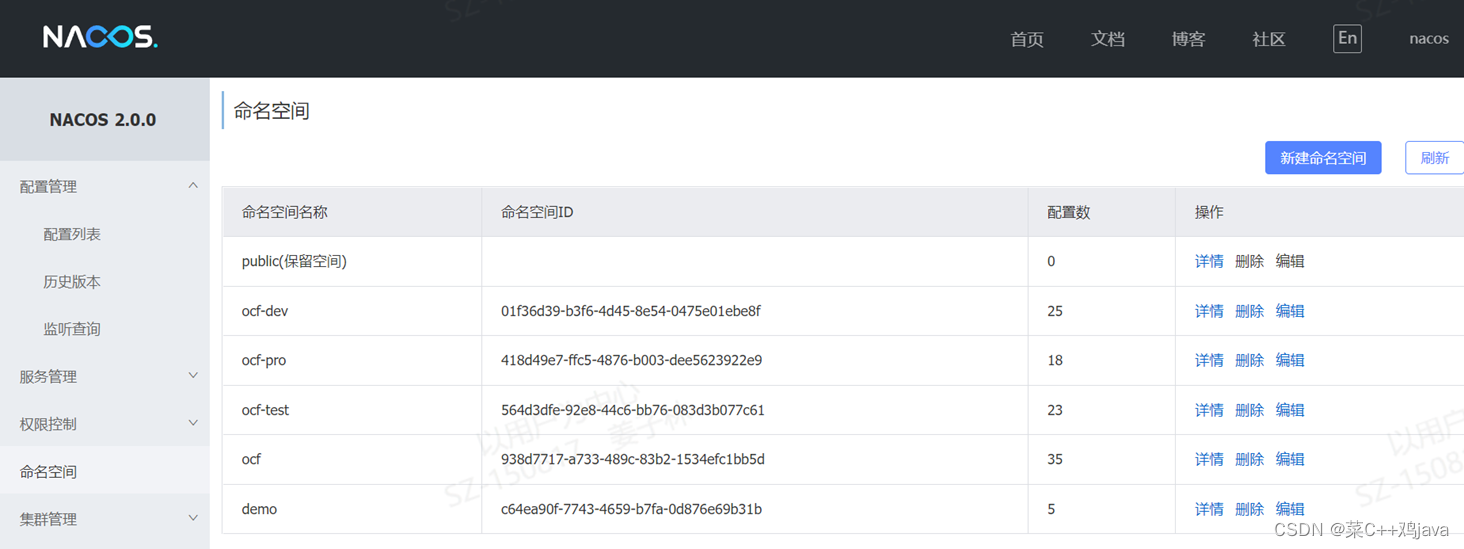Click the 新建命名空间 button

click(x=1323, y=158)
